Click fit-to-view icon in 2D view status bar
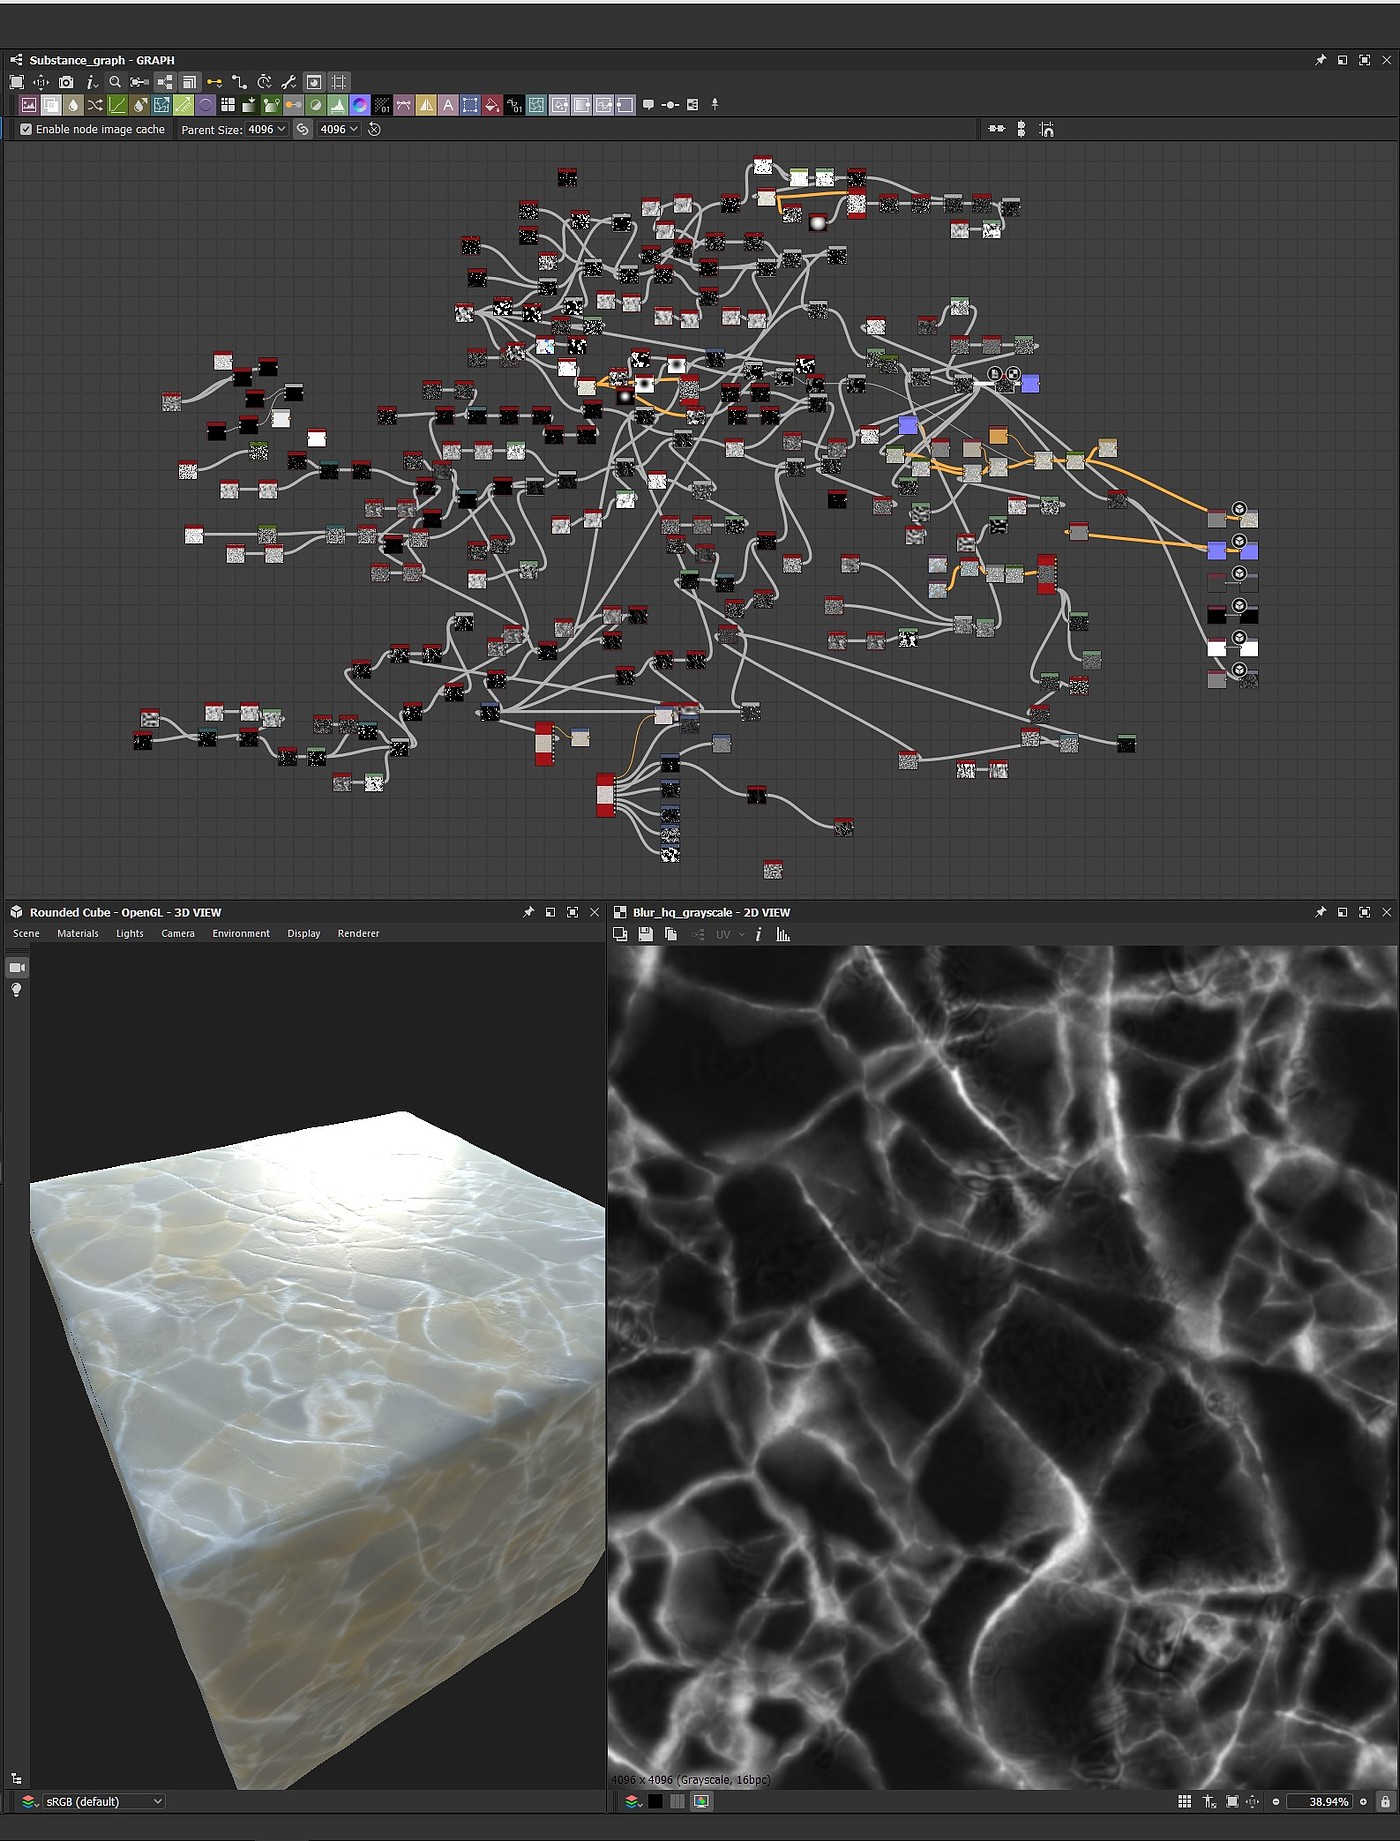The height and width of the screenshot is (1841, 1400). pos(1232,1801)
